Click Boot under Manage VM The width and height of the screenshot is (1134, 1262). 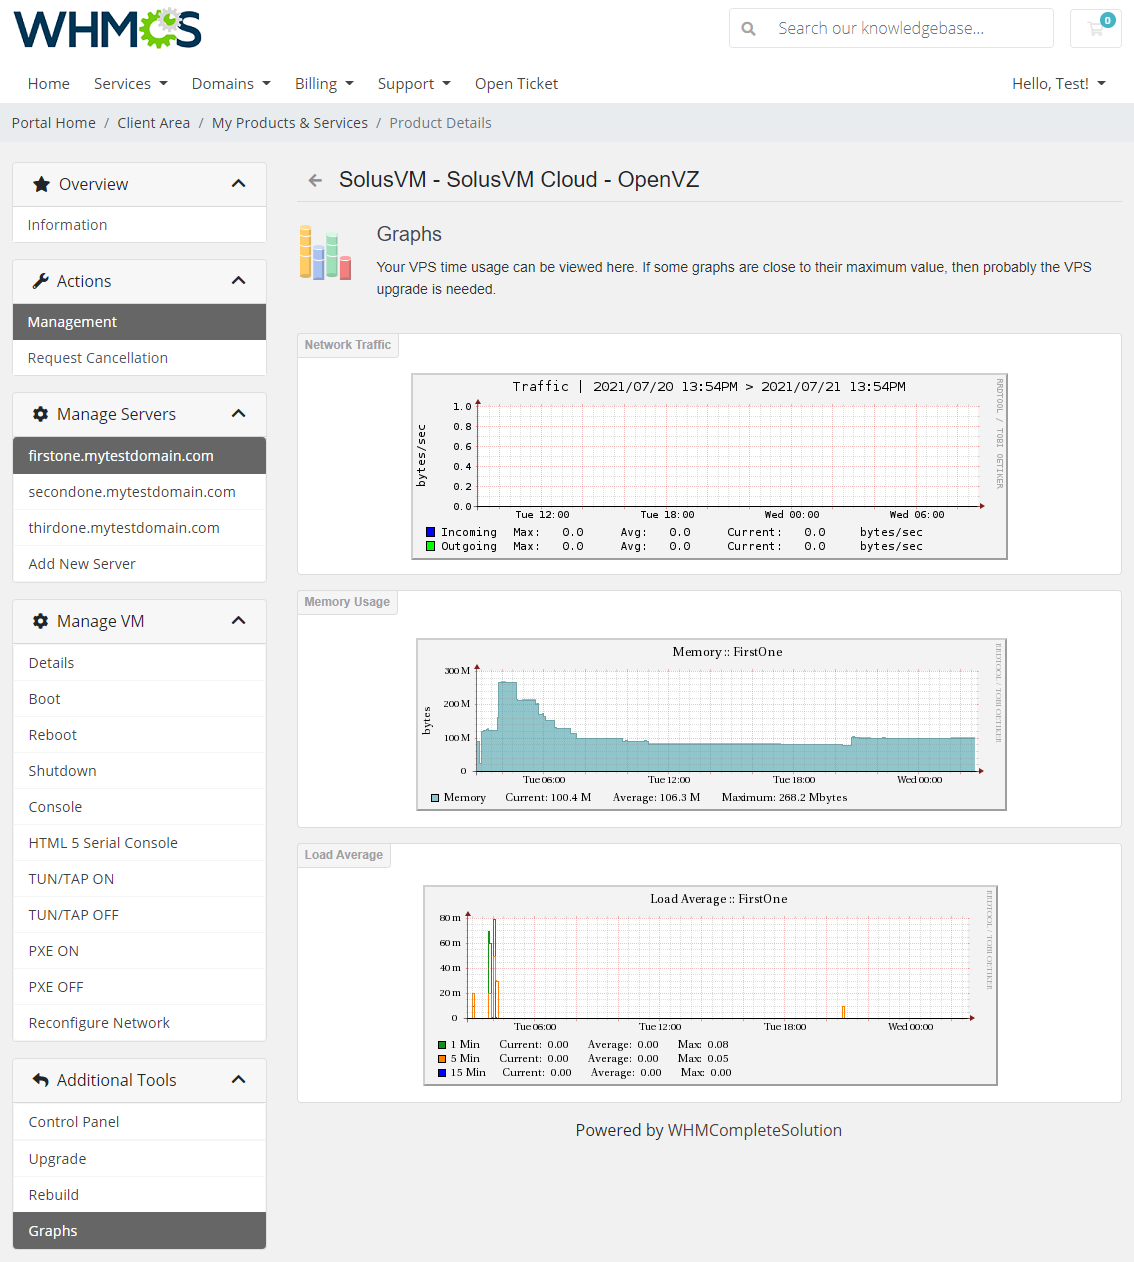tap(139, 699)
